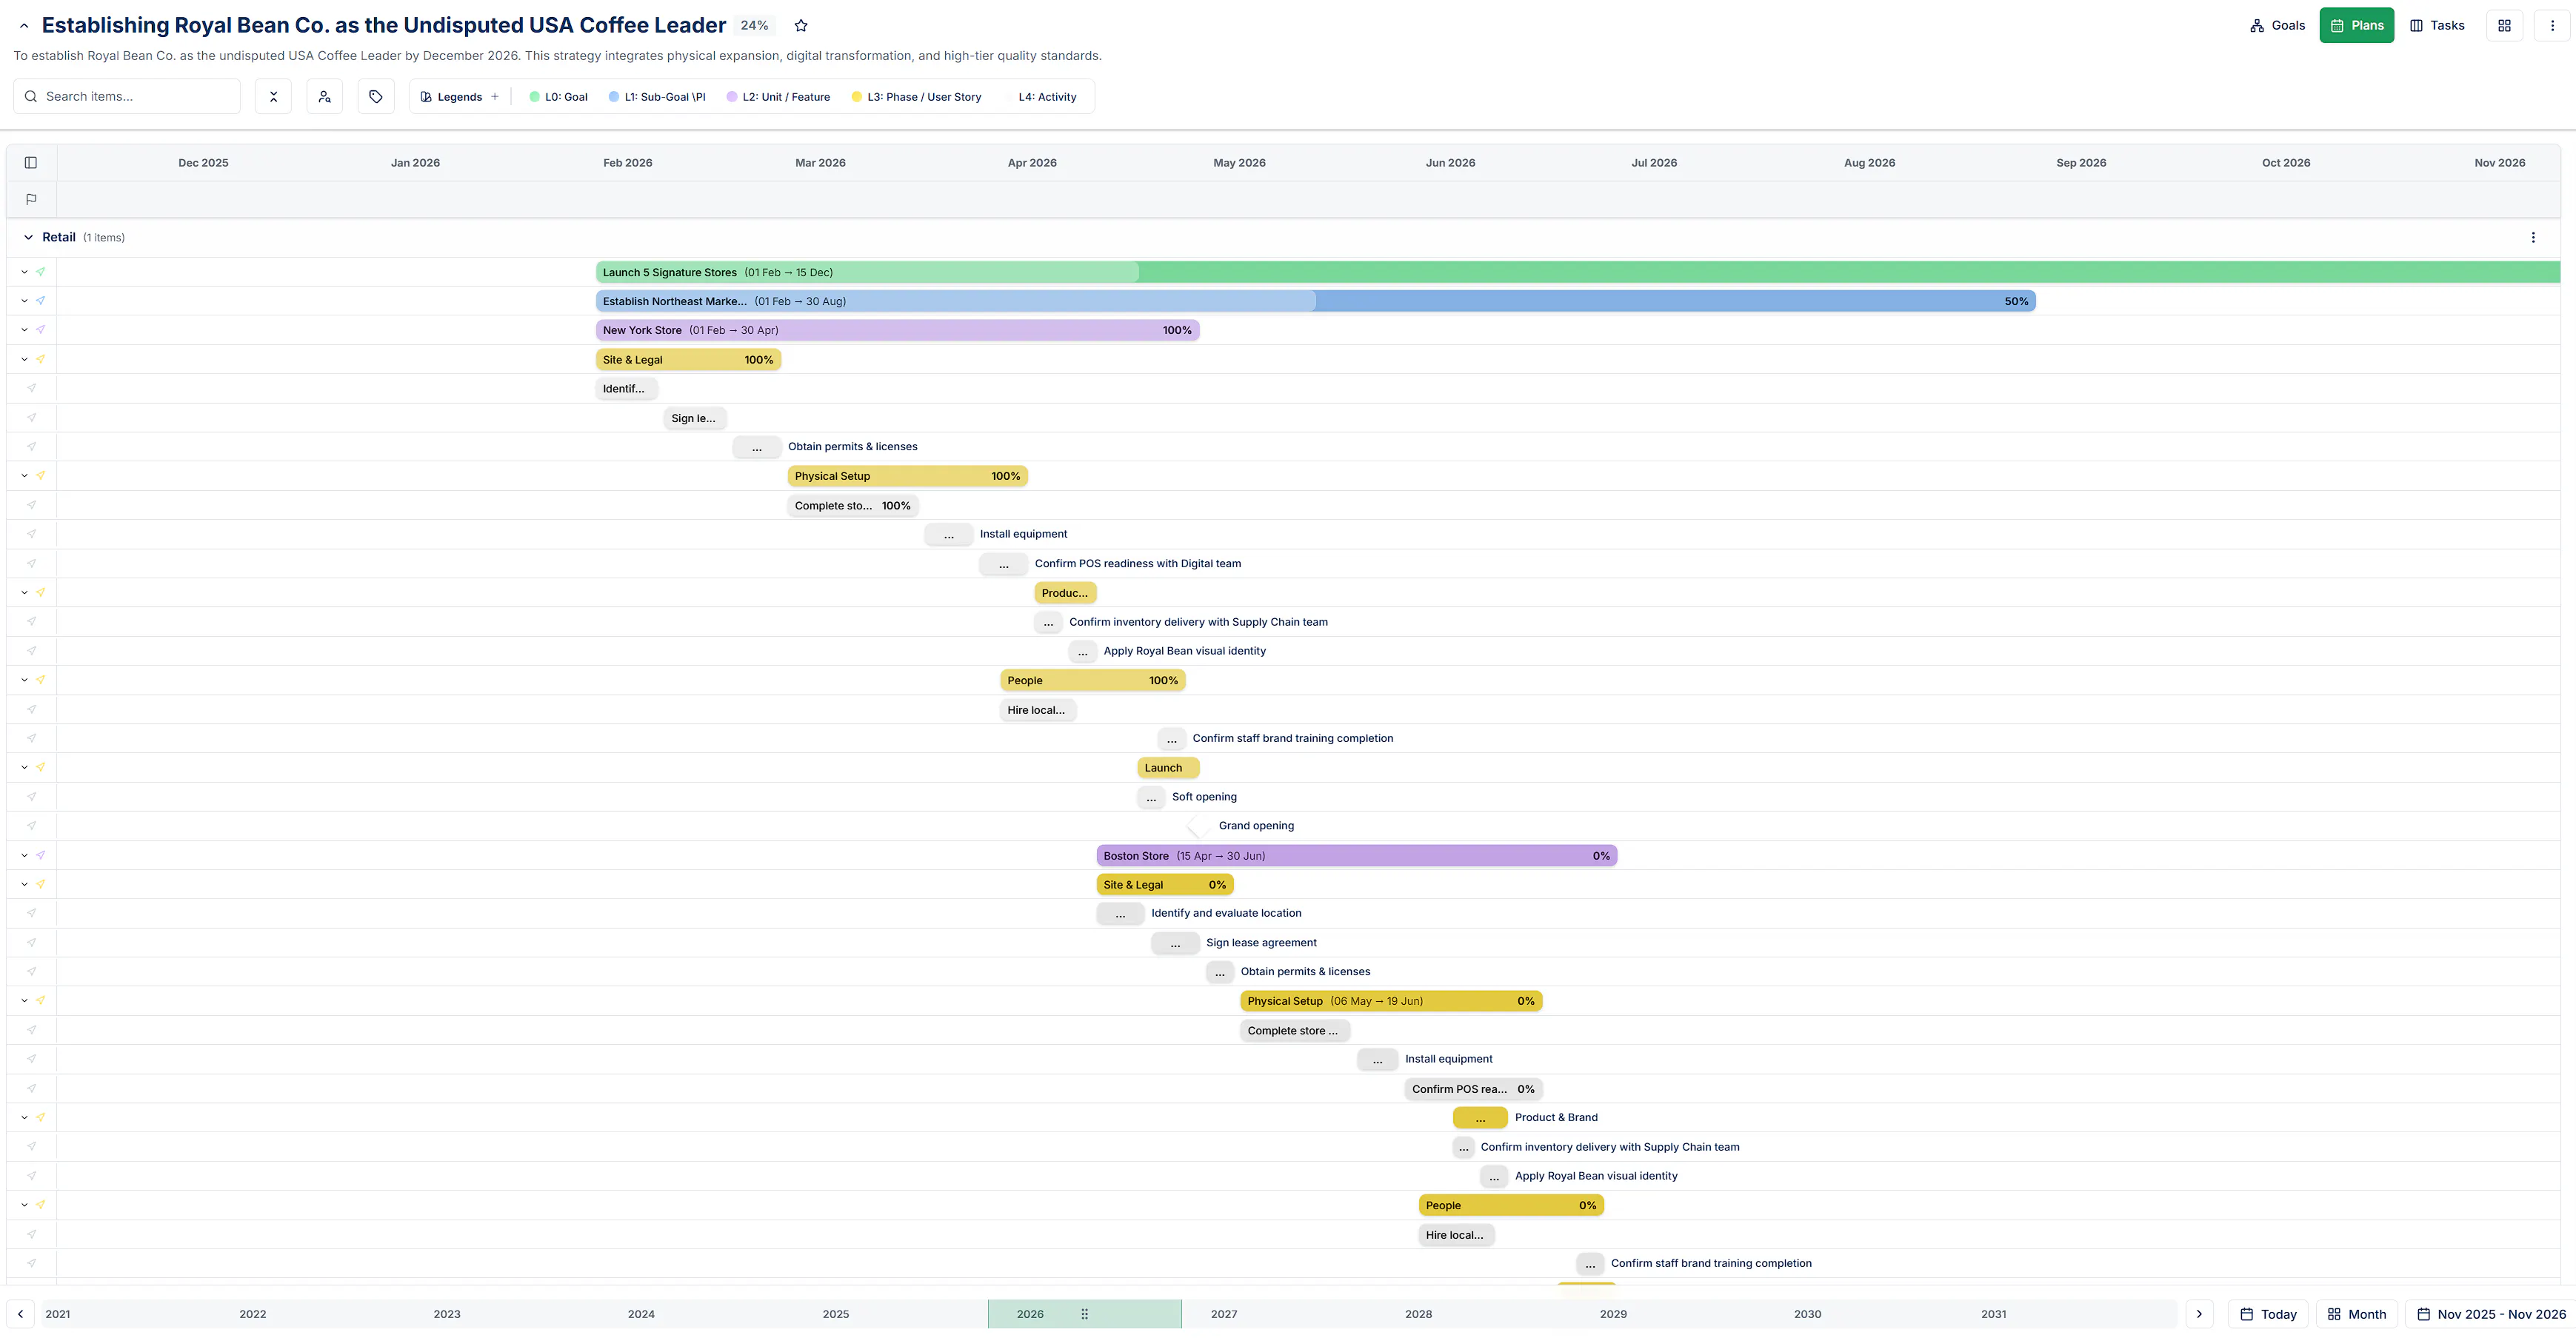Screen dimensions: 2576x1338
Task: Collapse the Boston Store row
Action: tap(24, 856)
